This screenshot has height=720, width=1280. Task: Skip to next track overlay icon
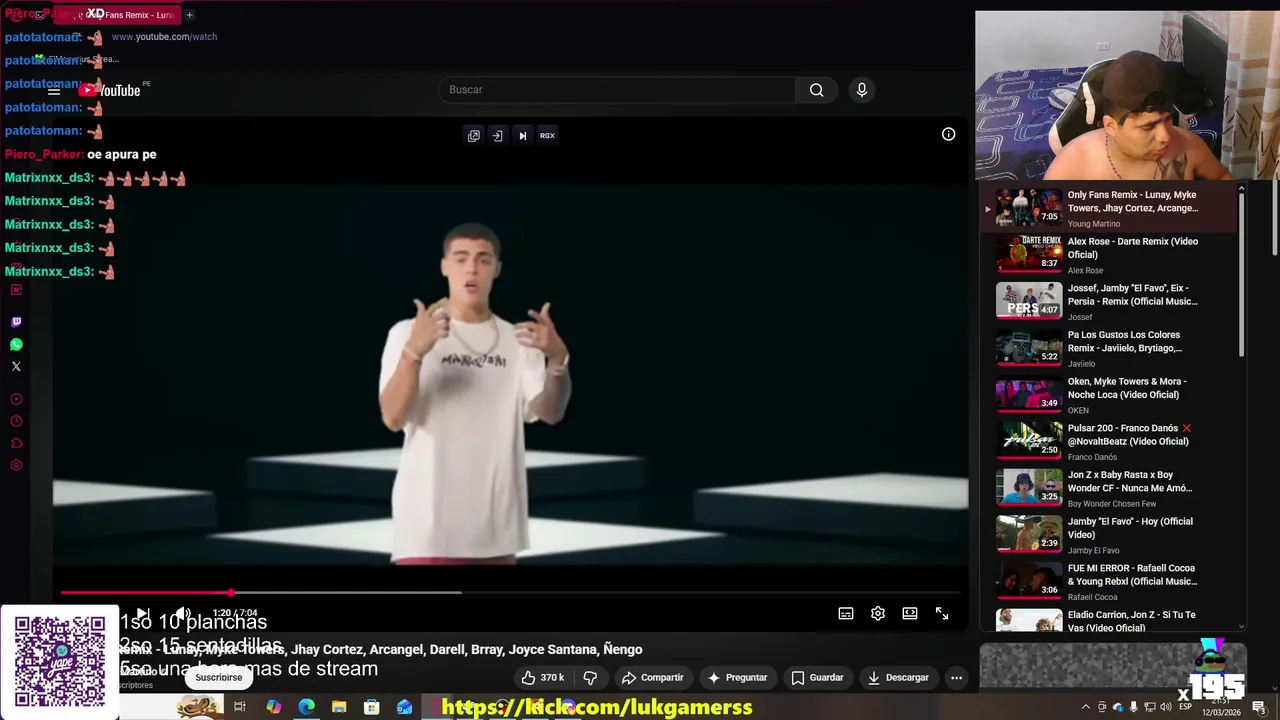(522, 135)
